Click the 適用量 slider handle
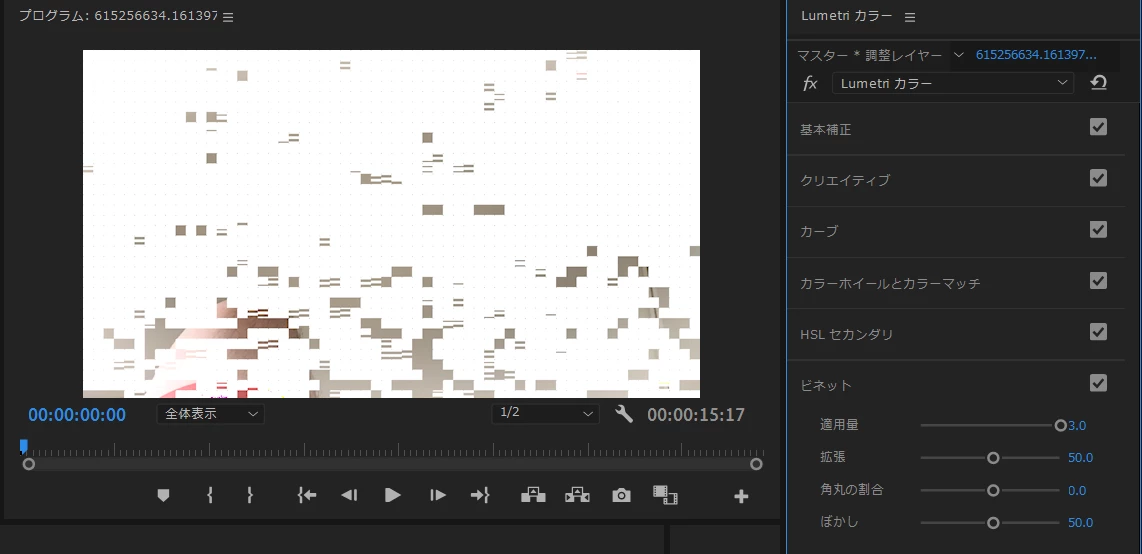 [x=1060, y=425]
